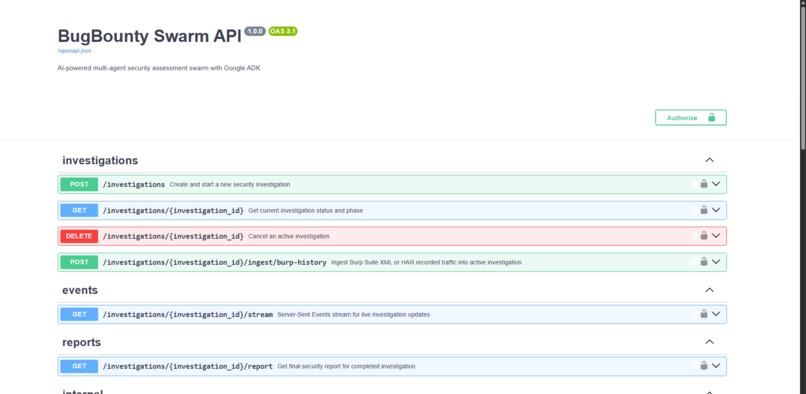Click 'Create and start a new security investigation'

tap(230, 184)
